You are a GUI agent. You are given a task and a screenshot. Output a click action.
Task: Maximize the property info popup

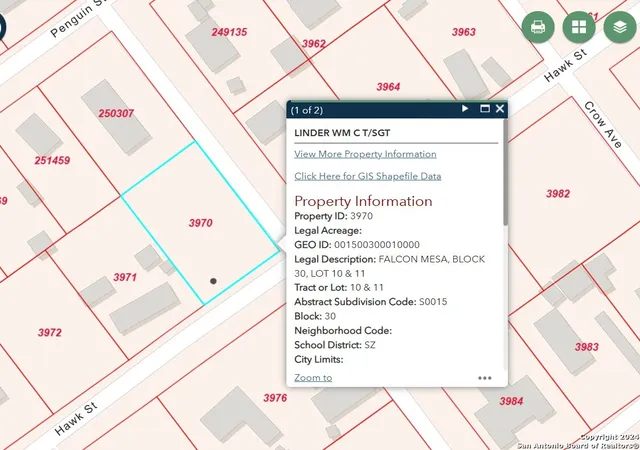pyautogui.click(x=484, y=109)
